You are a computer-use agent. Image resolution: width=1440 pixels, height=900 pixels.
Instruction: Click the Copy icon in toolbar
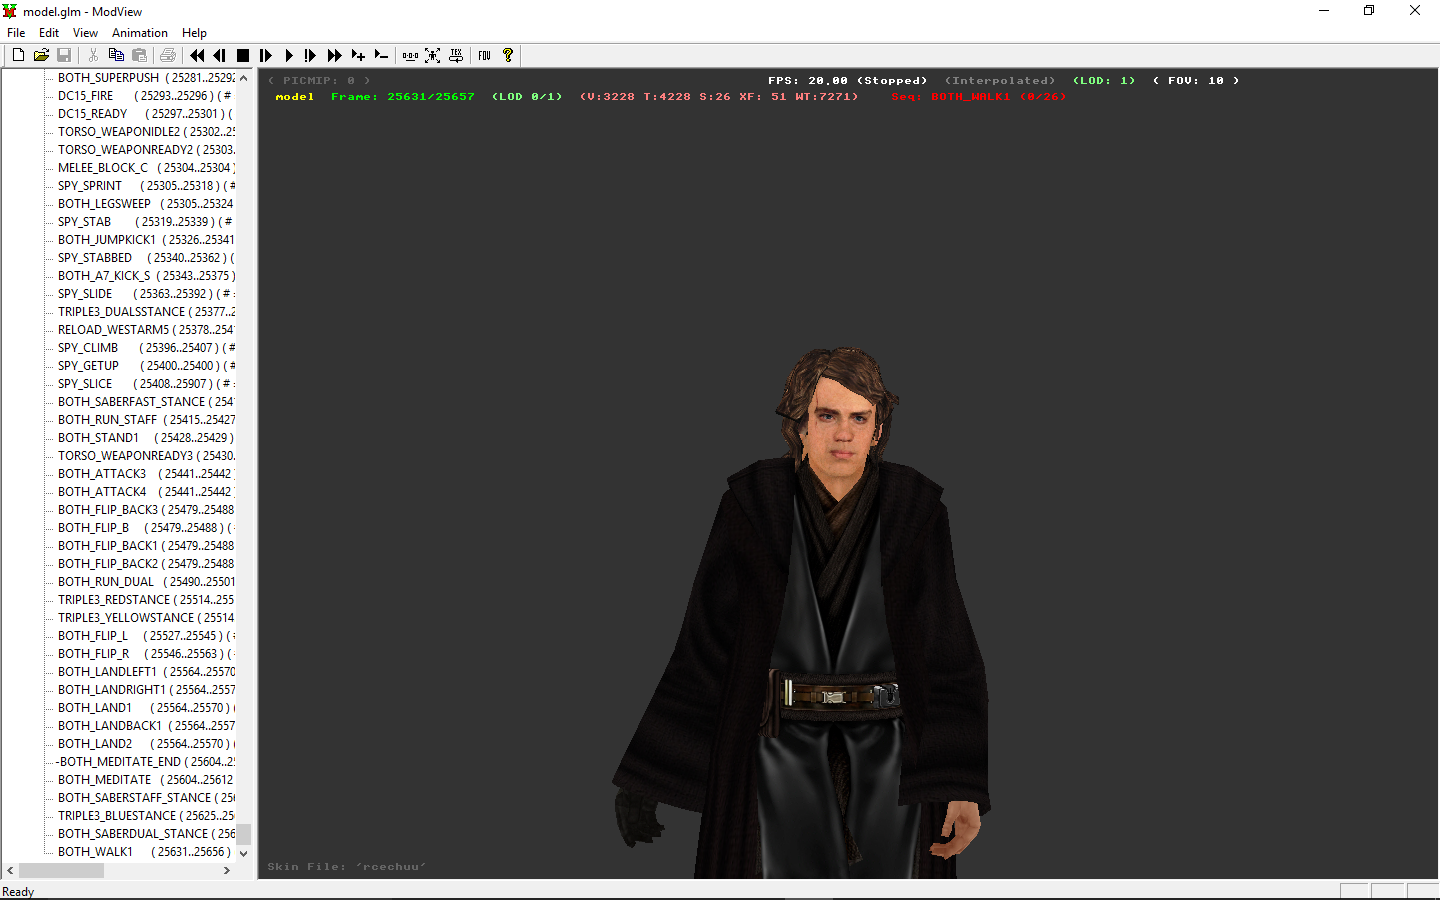click(x=116, y=55)
